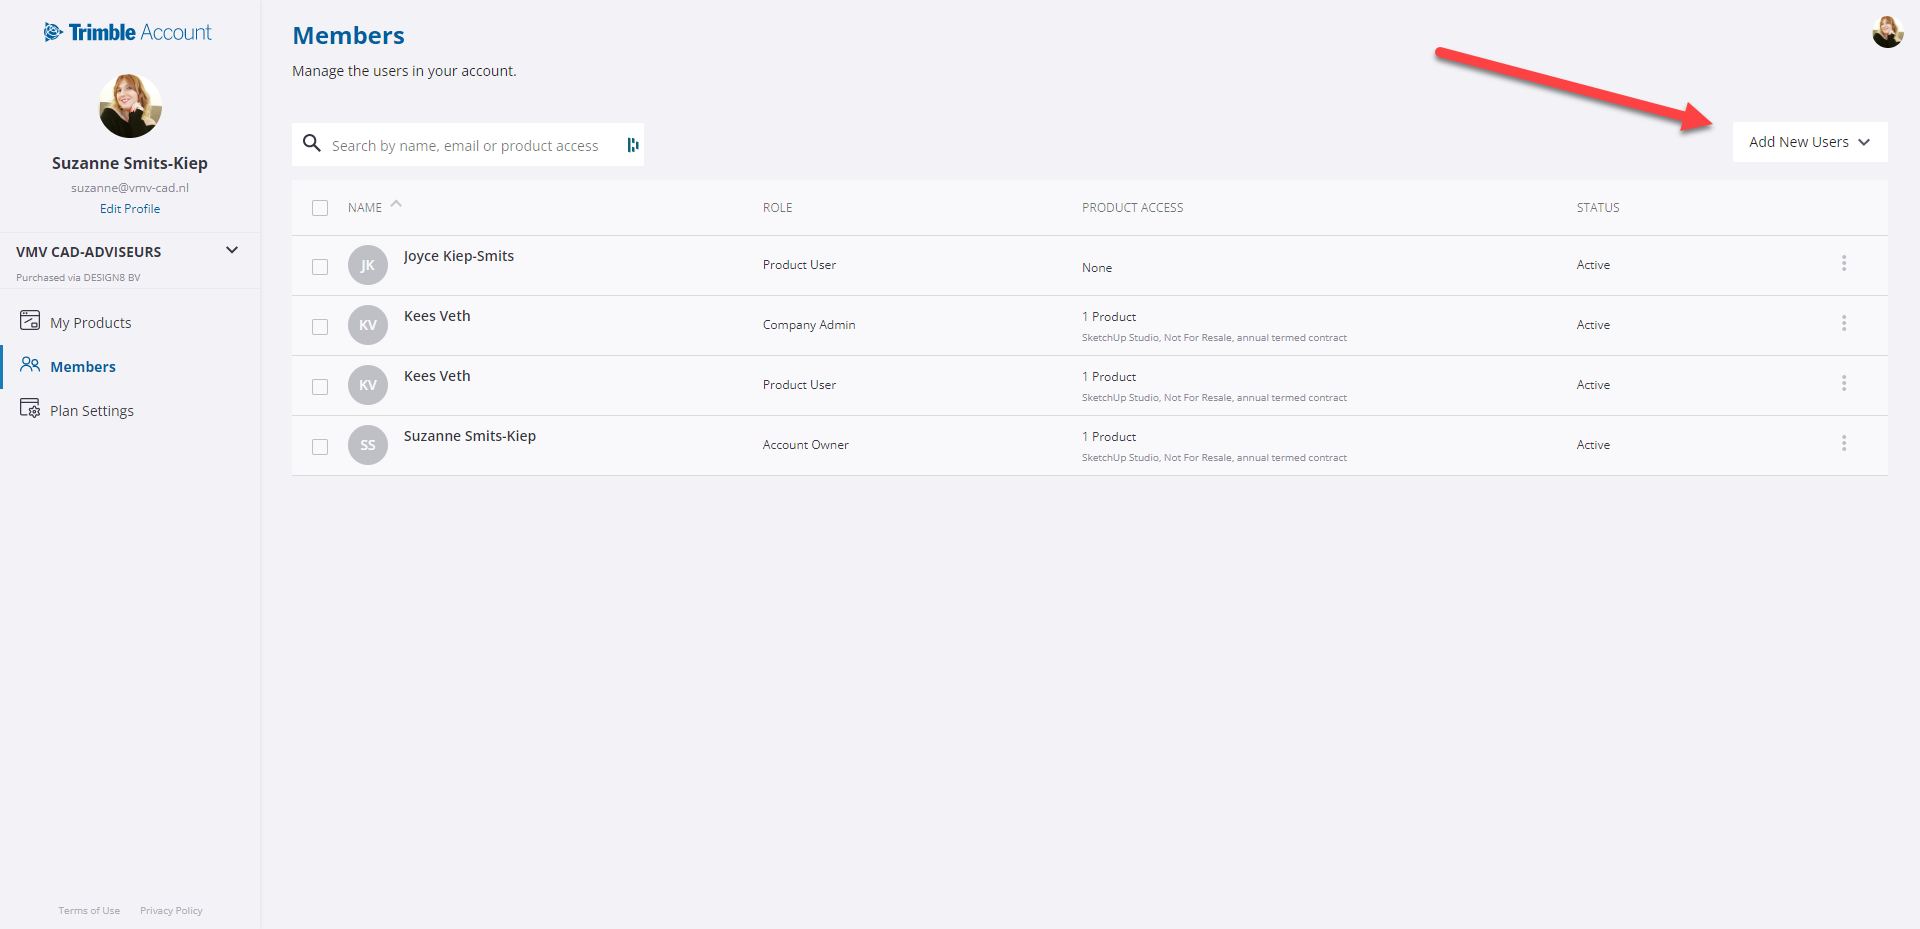Open the profile avatar menu at top right
The image size is (1920, 929).
click(x=1887, y=32)
